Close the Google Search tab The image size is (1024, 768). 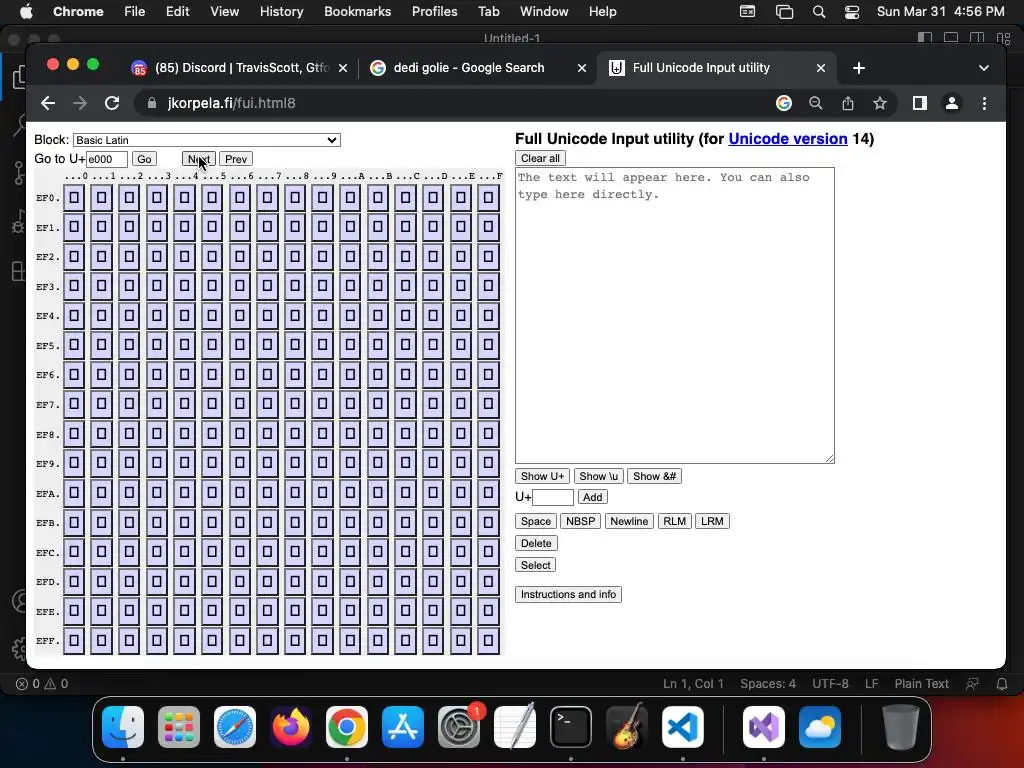(x=582, y=68)
